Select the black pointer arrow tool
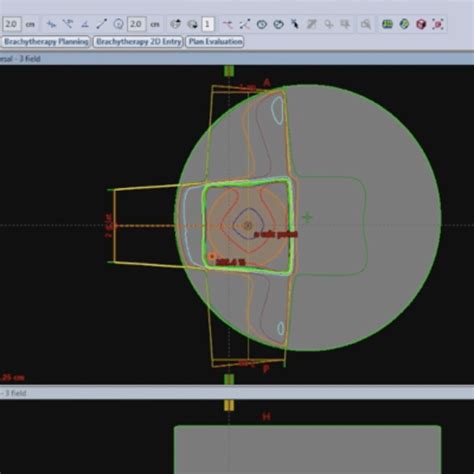 [x=295, y=24]
